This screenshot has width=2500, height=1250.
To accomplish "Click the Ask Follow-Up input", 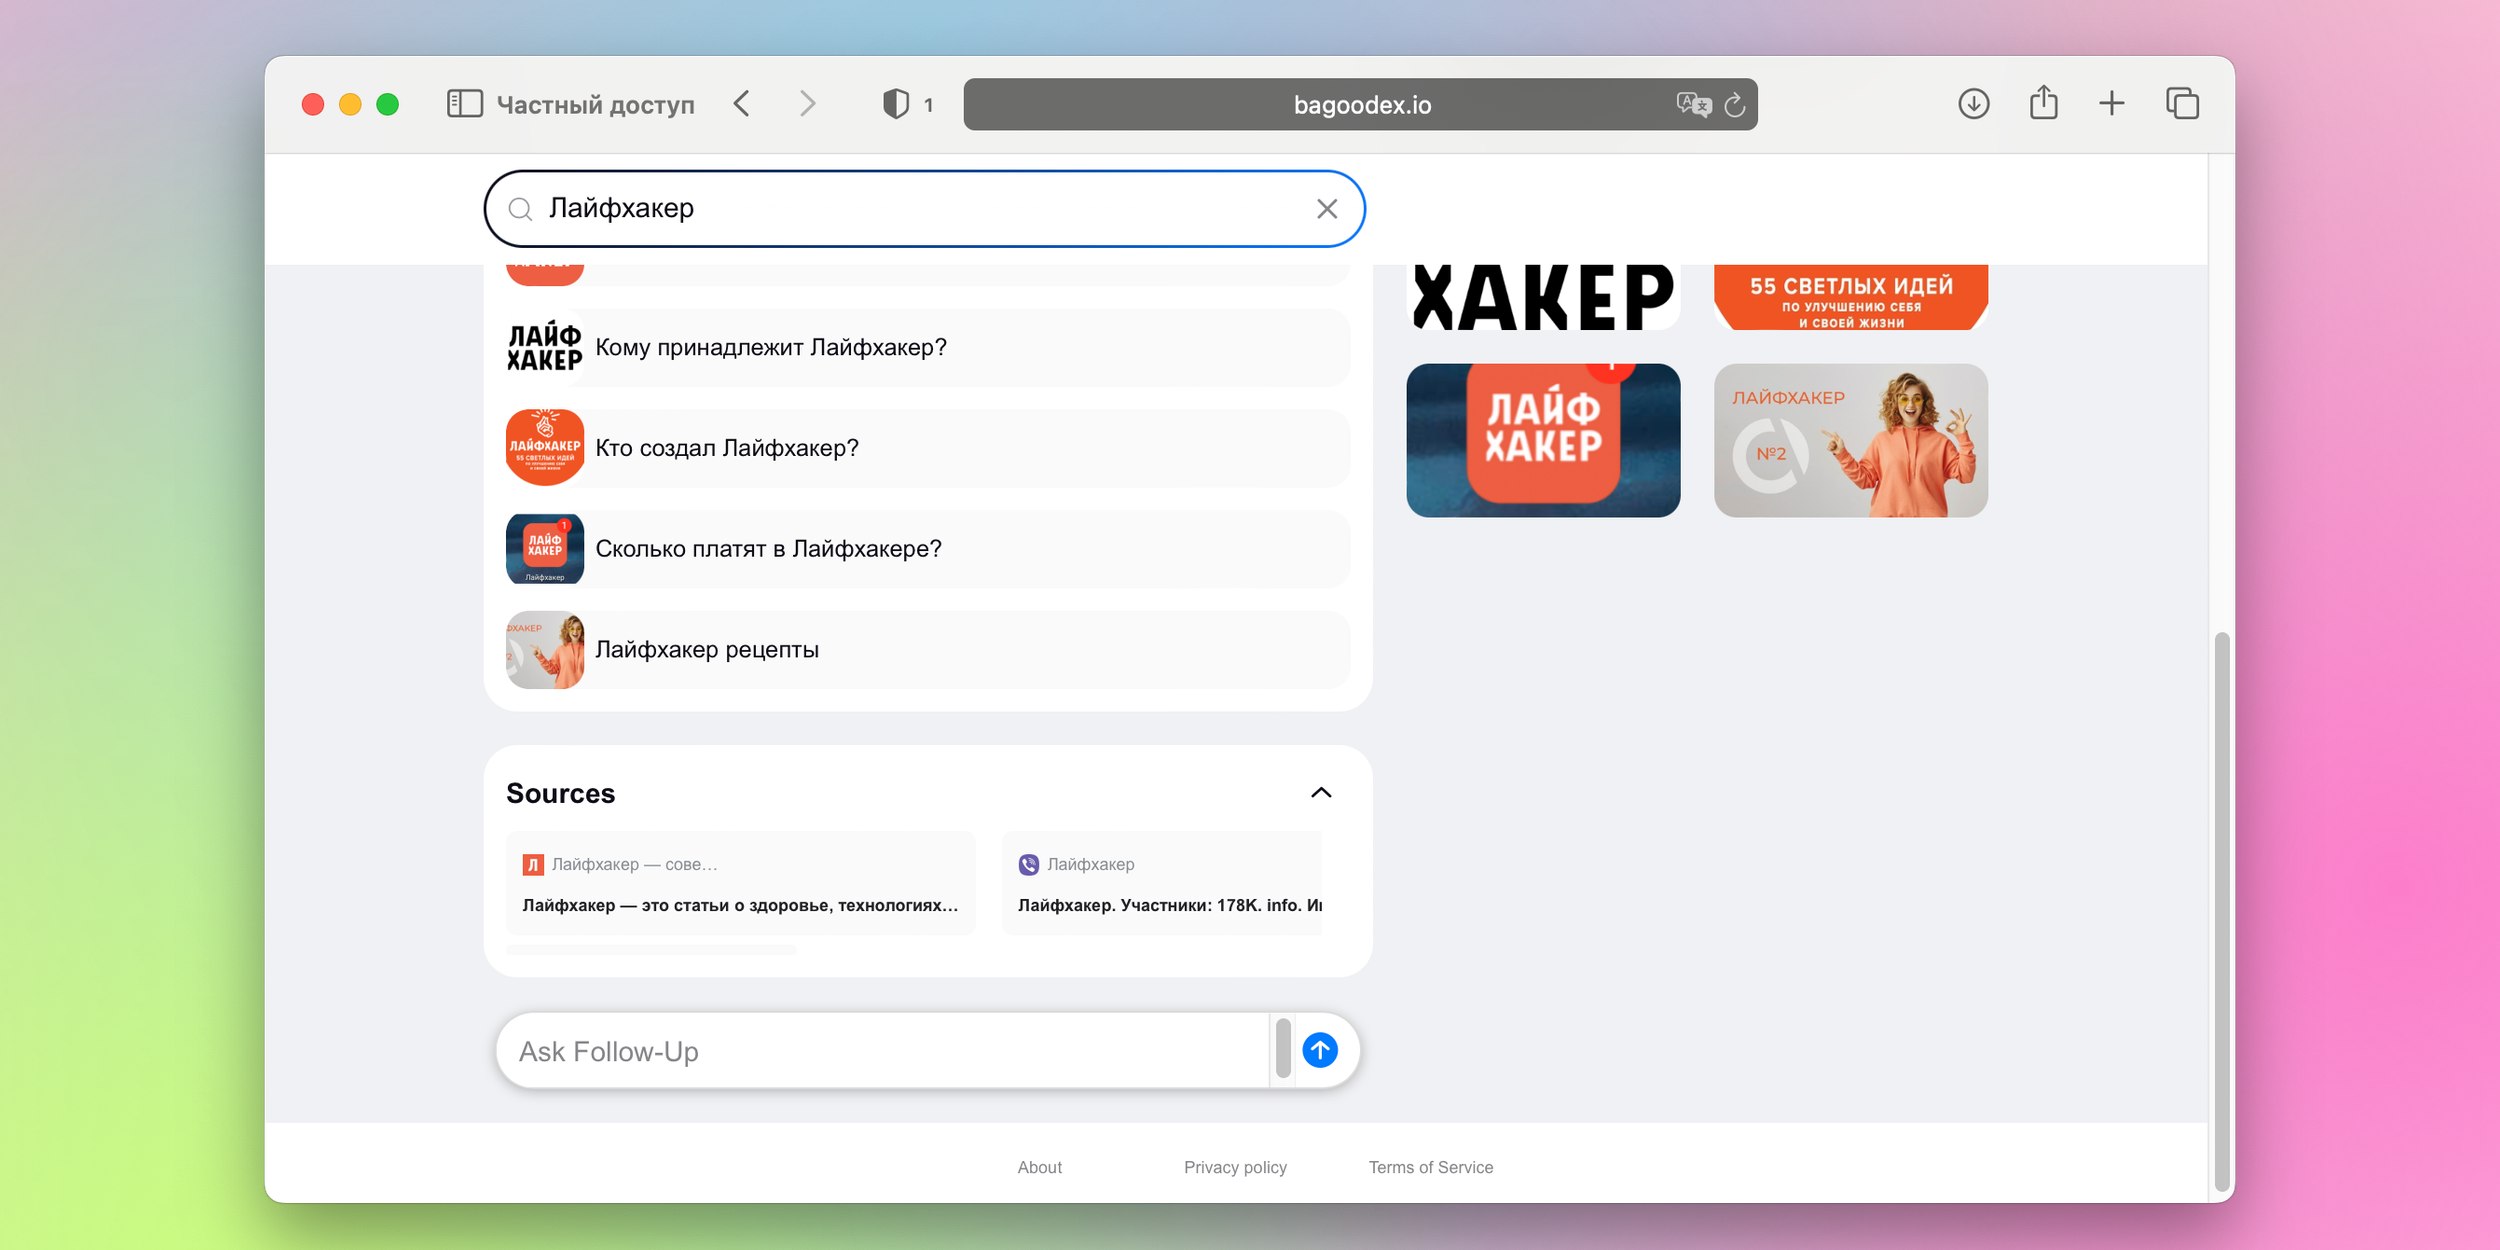I will coord(883,1051).
